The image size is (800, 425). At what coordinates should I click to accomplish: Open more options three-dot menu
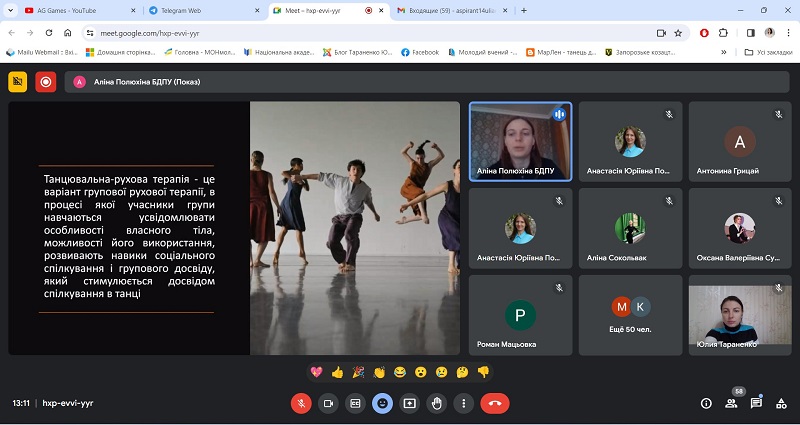[463, 404]
